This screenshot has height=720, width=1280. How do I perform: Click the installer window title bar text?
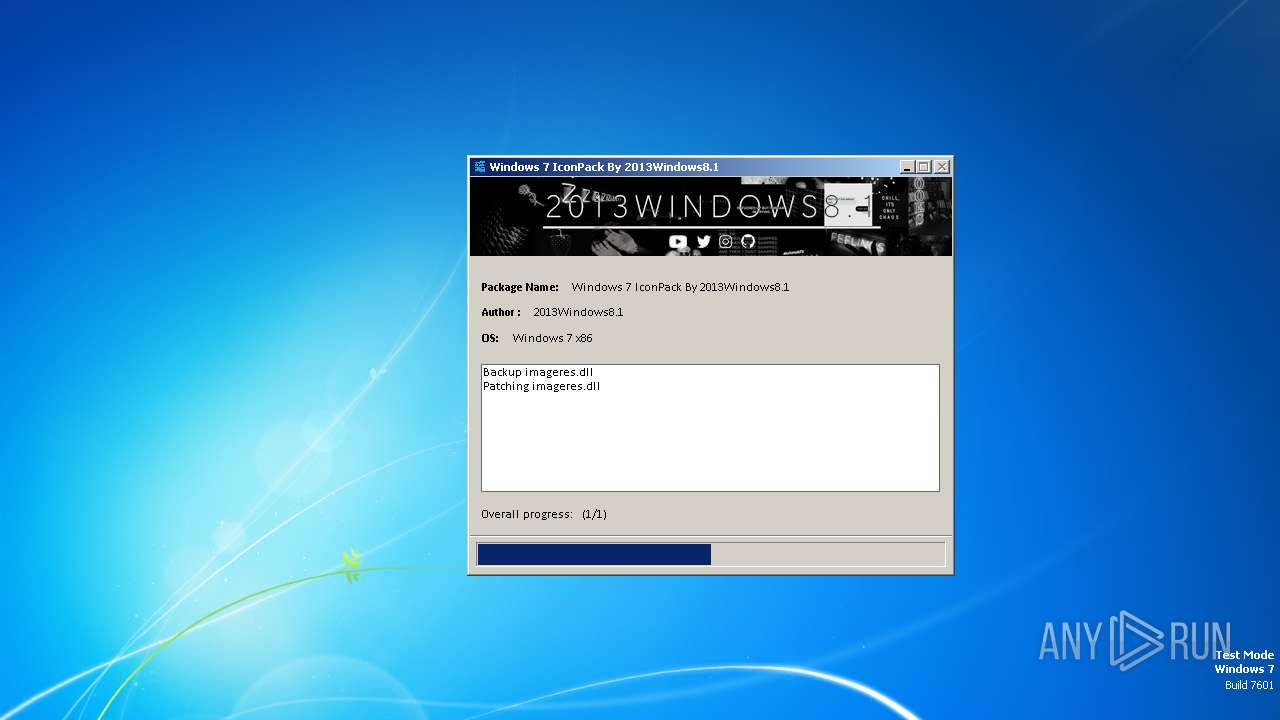(604, 167)
